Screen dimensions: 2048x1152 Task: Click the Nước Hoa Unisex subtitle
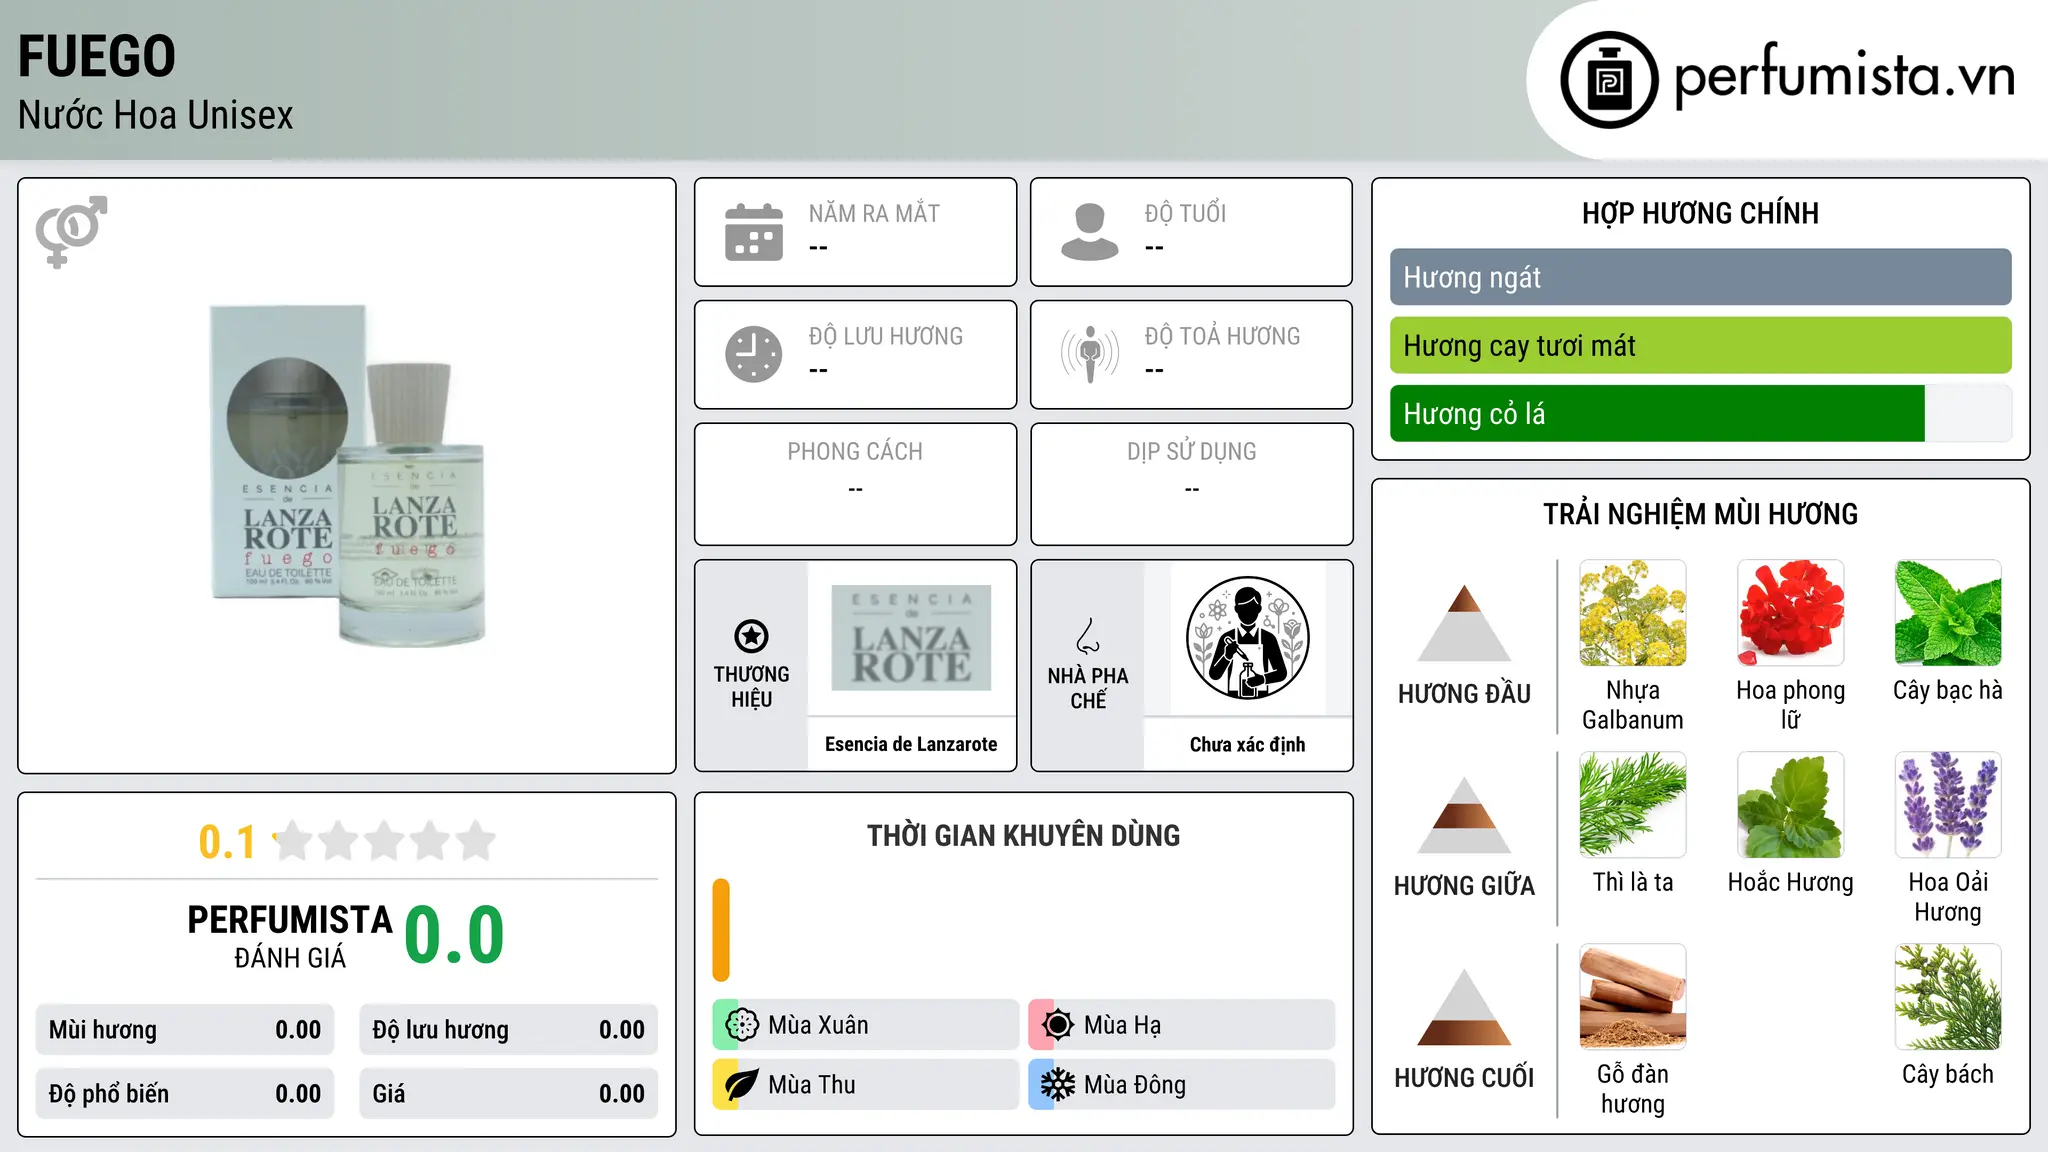156,116
